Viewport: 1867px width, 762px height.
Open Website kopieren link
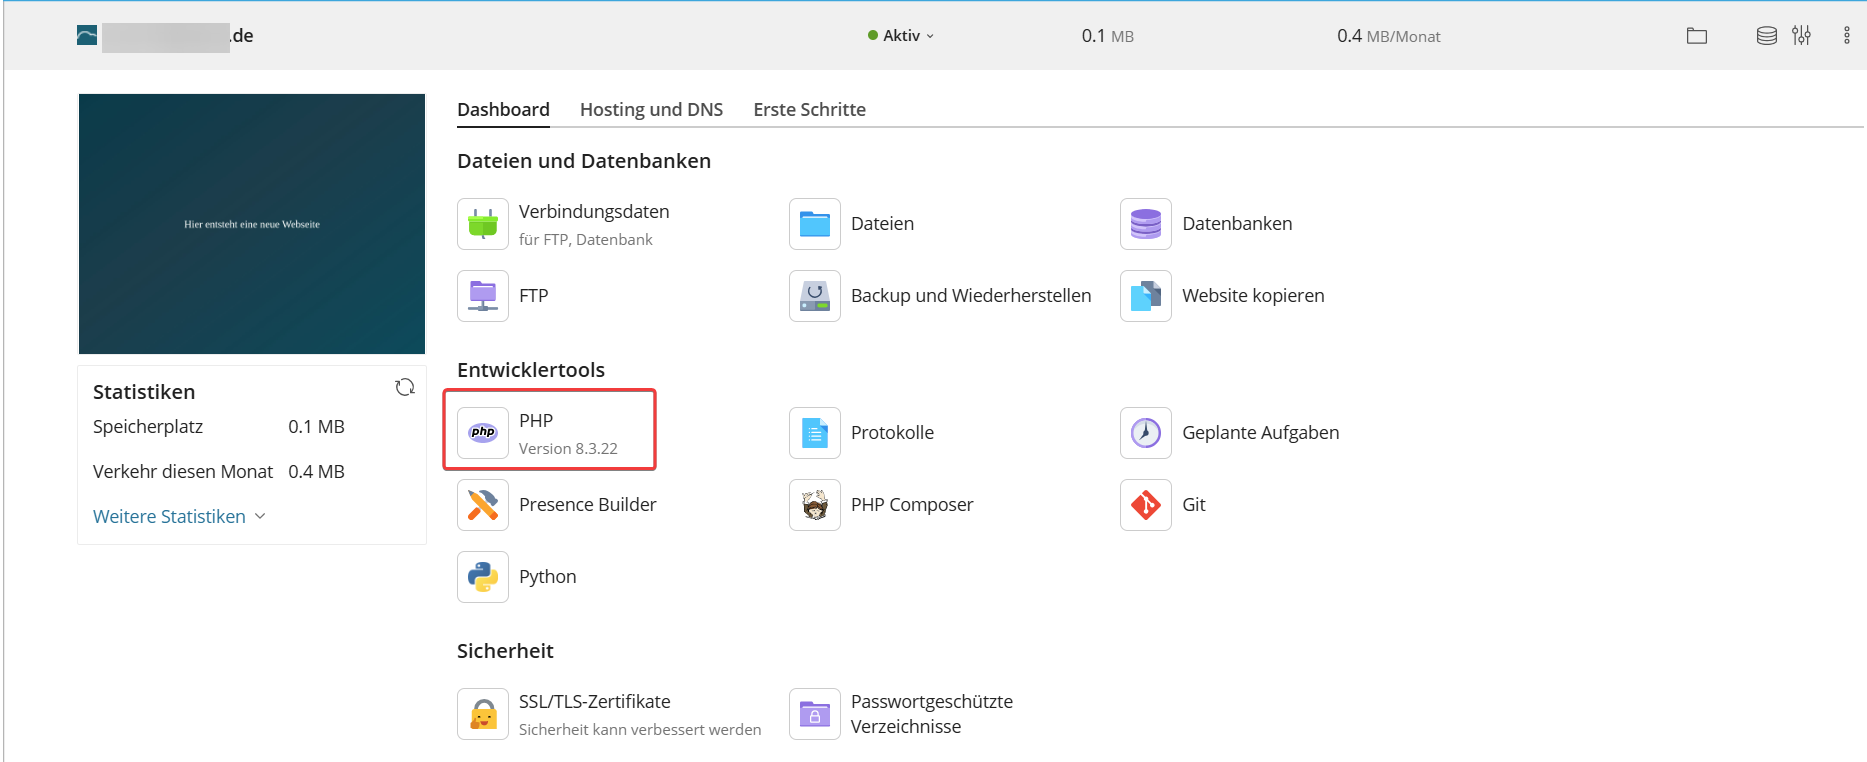click(x=1253, y=296)
